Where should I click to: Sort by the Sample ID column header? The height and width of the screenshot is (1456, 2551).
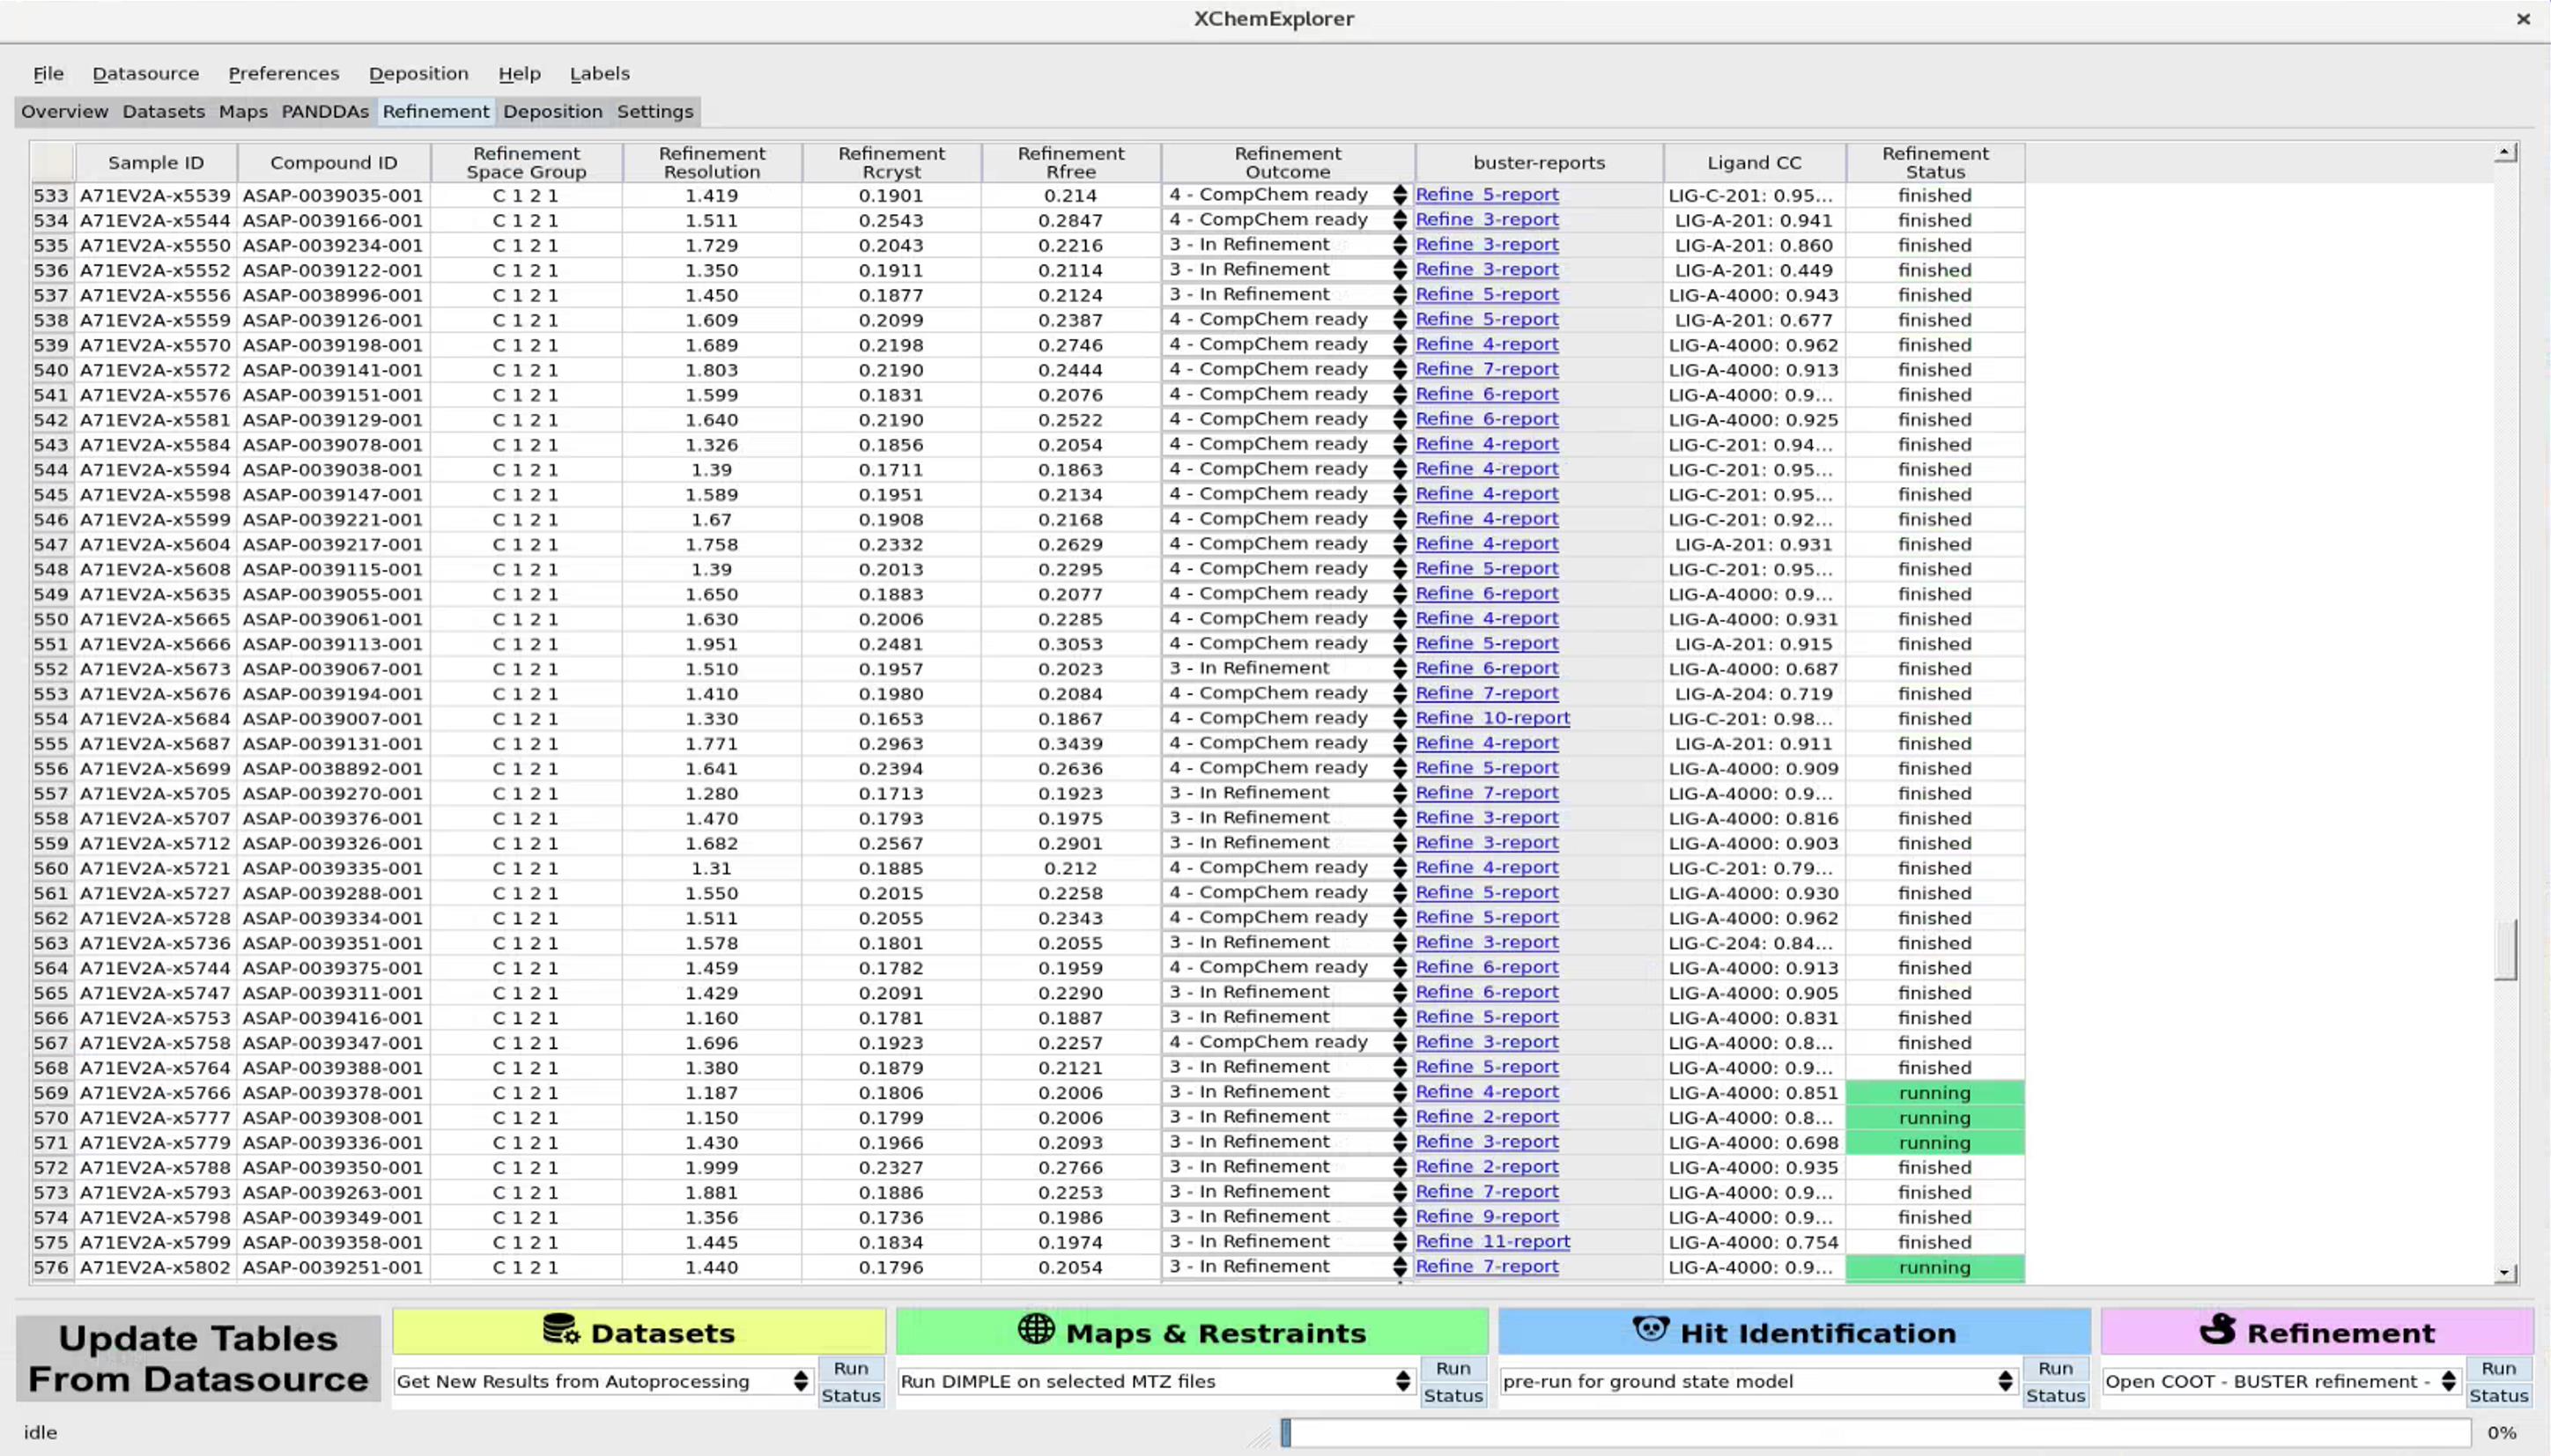point(156,162)
